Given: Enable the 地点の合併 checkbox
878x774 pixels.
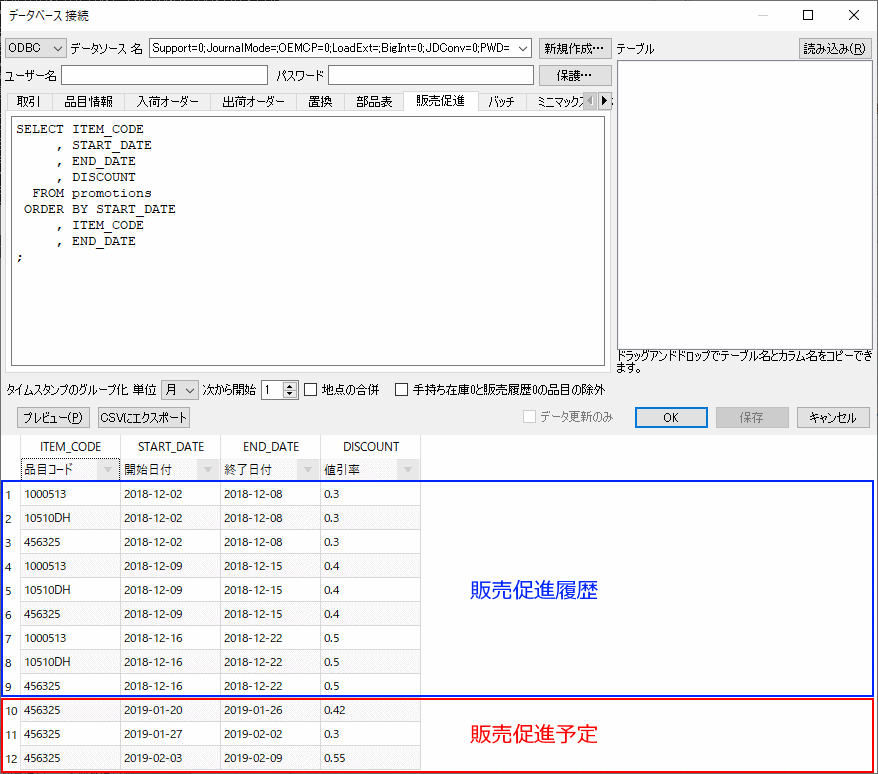Looking at the screenshot, I should [311, 390].
